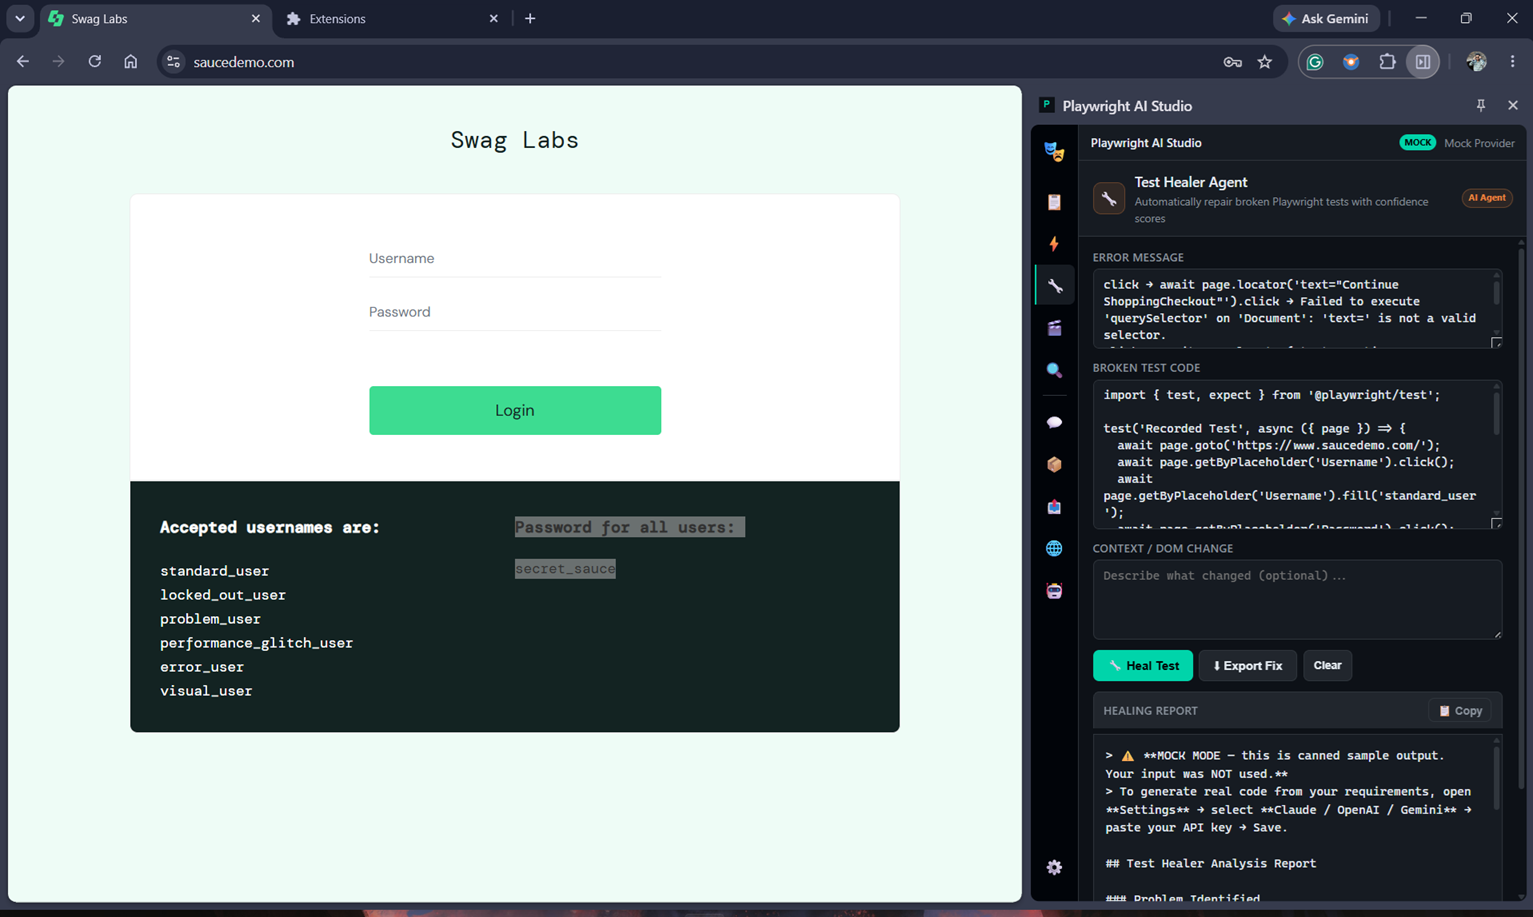Open a new browser tab
Image resolution: width=1533 pixels, height=917 pixels.
point(530,19)
